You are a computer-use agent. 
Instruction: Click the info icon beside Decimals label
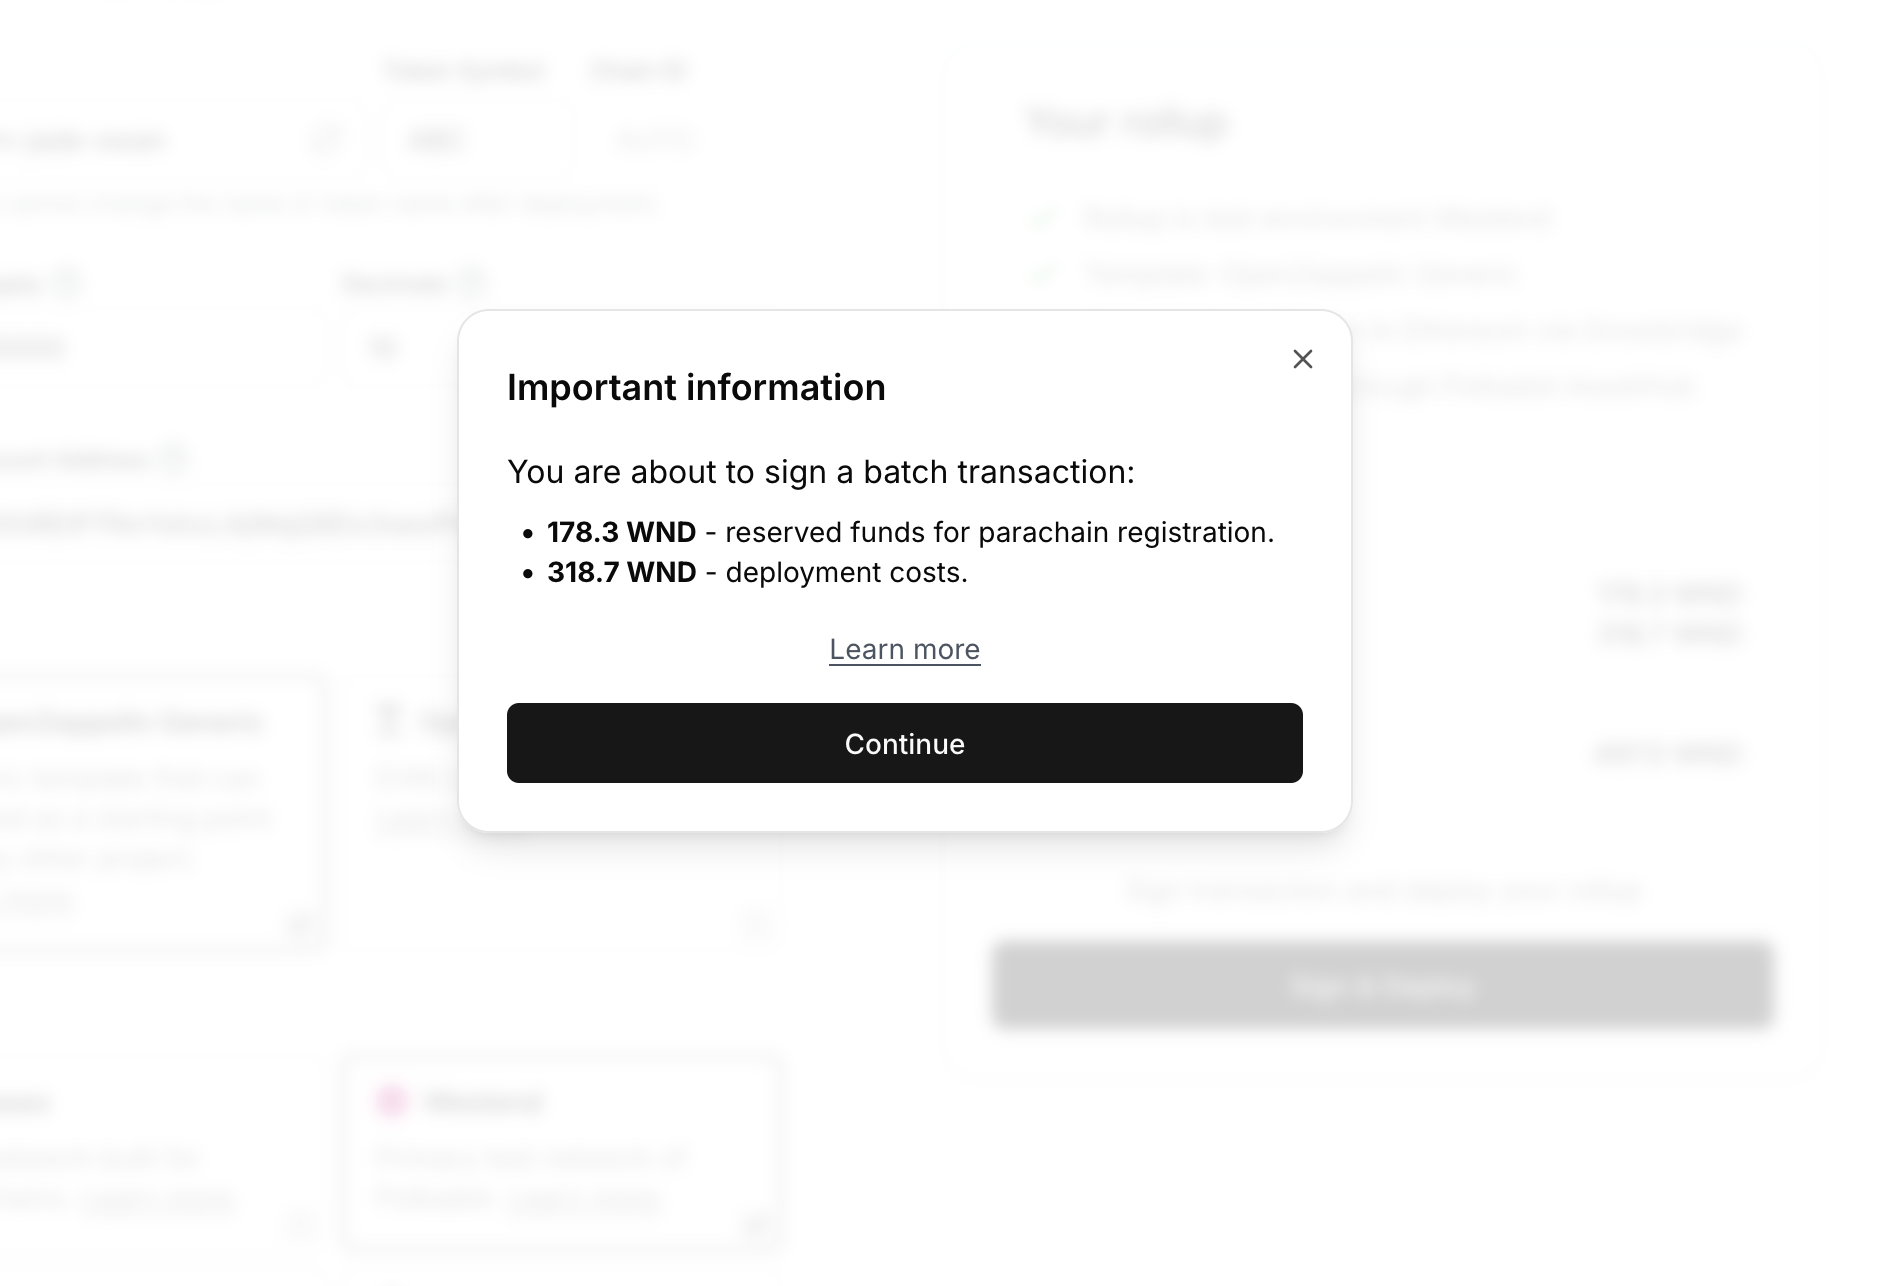[472, 283]
